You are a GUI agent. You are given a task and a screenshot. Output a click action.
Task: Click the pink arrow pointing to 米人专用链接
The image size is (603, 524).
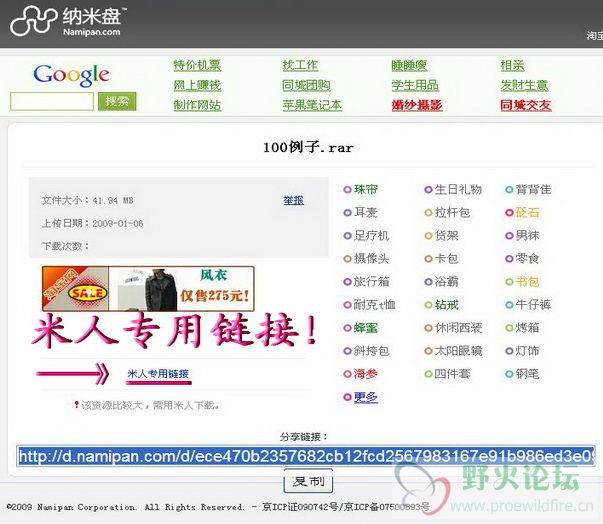click(72, 373)
